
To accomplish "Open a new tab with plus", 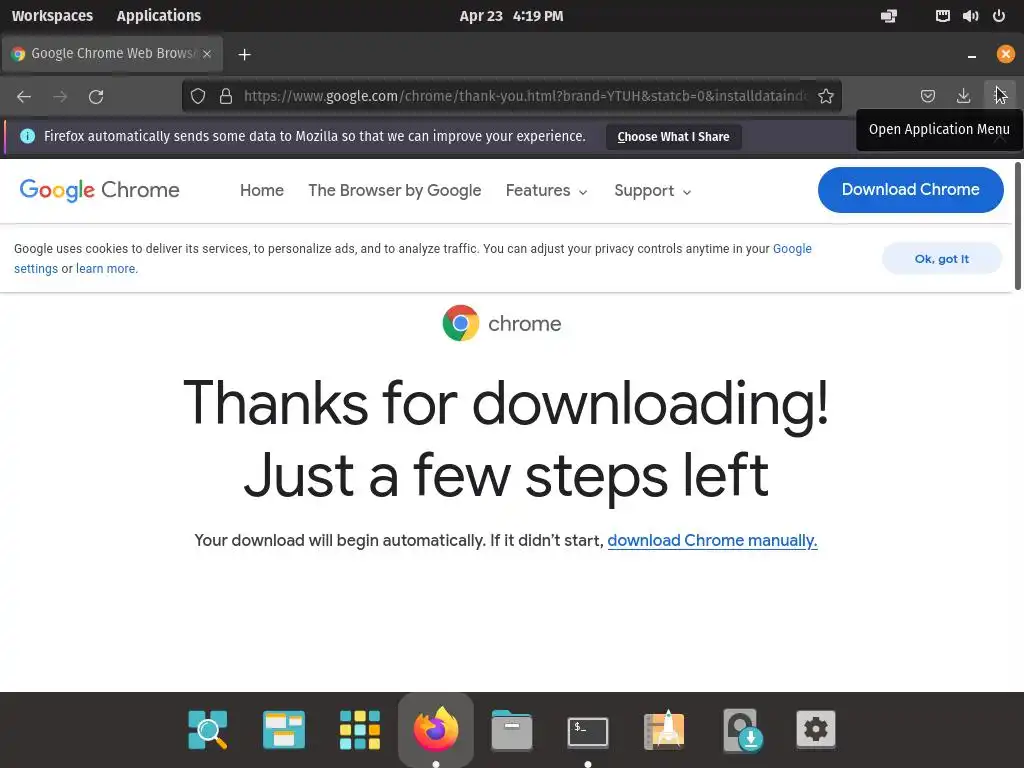I will [244, 54].
